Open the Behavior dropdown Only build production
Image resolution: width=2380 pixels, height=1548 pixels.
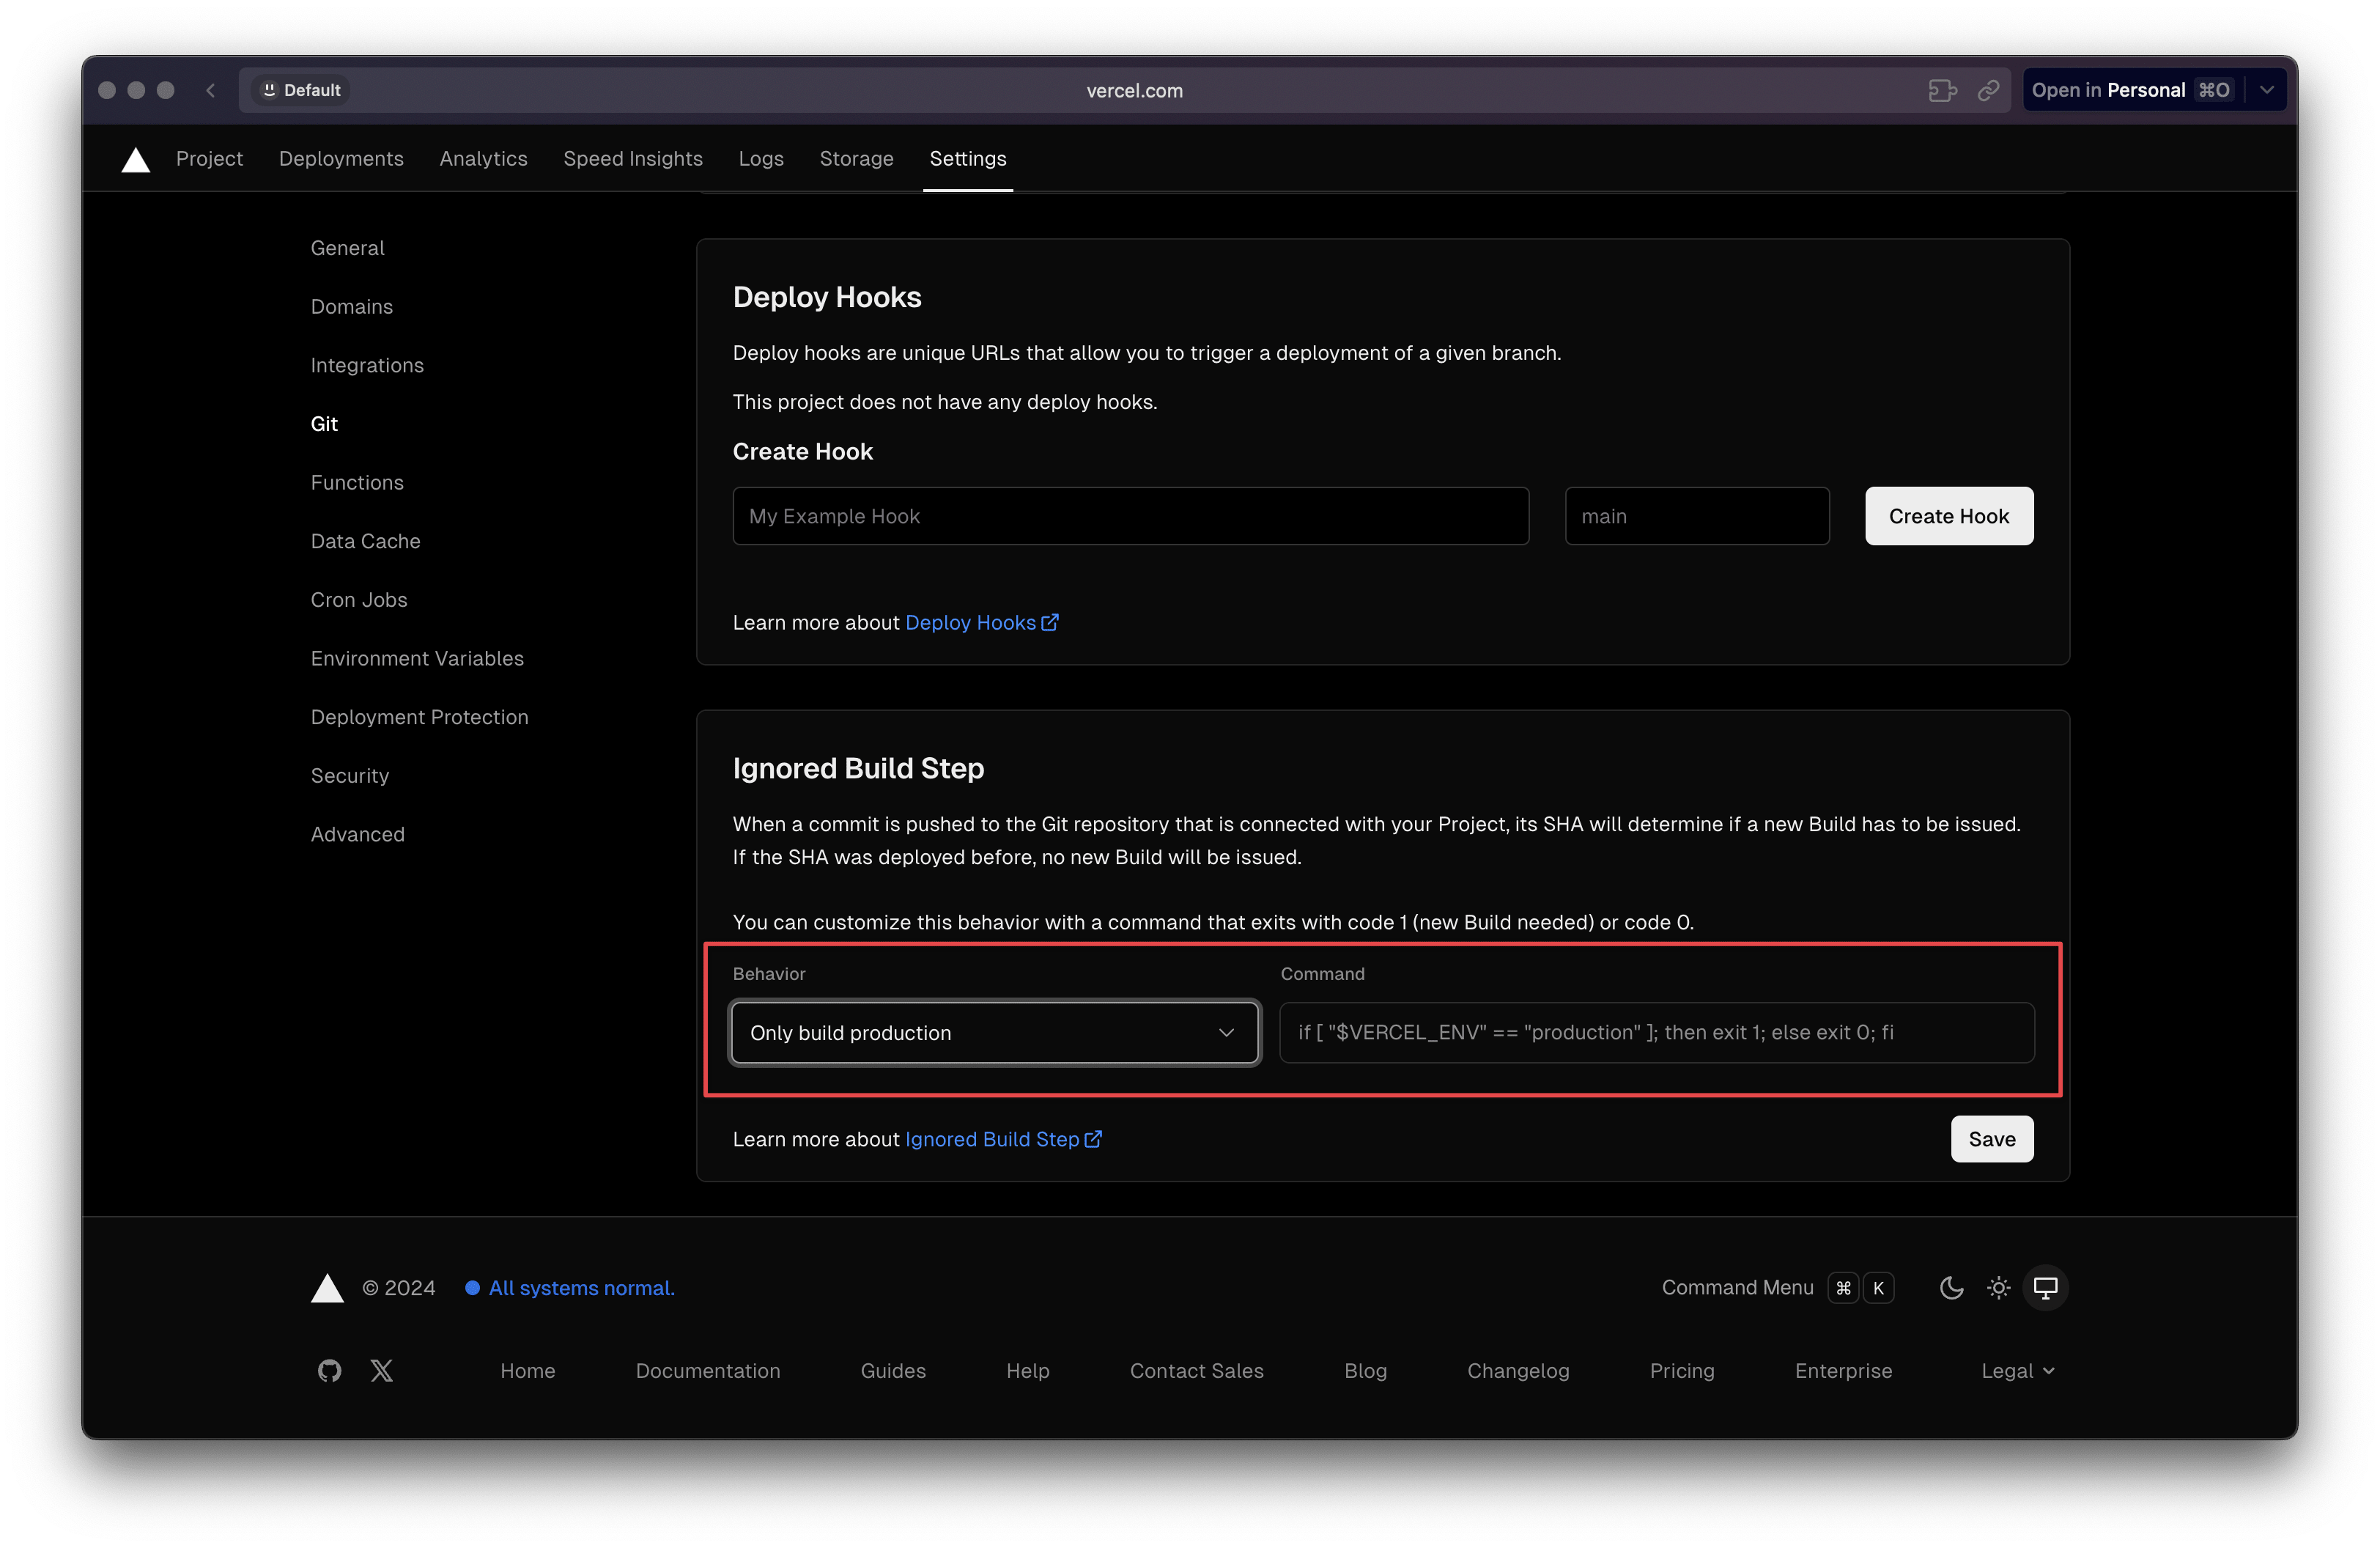click(994, 1032)
